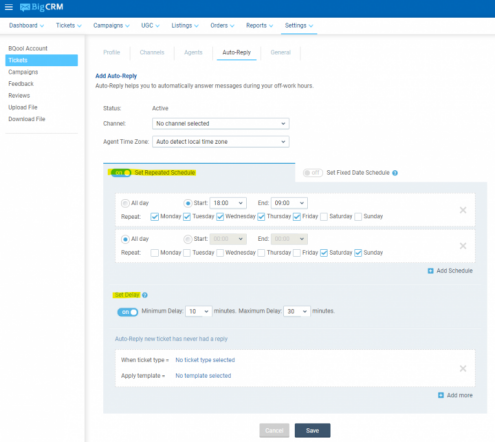Open the hamburger menu icon
This screenshot has width=495, height=442.
(x=9, y=7)
